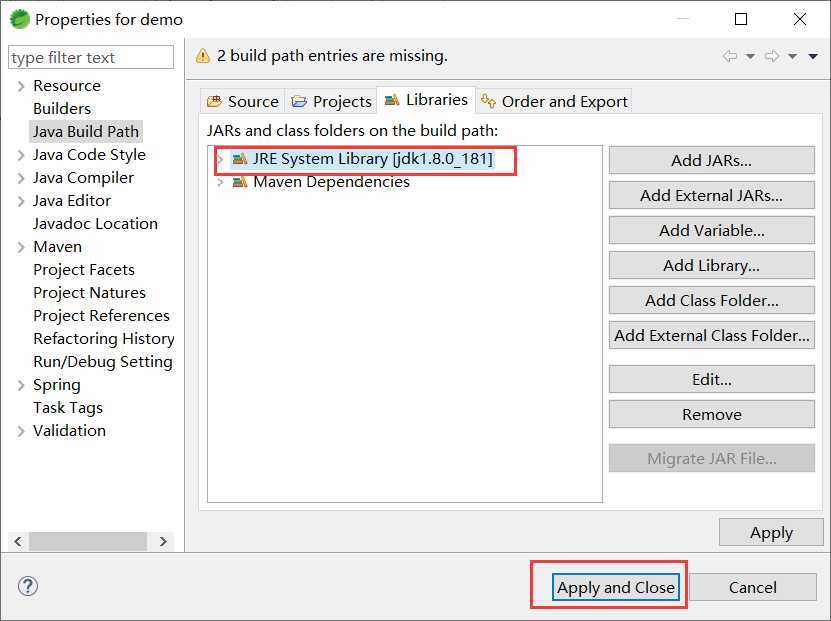Click Apply and Close button
The height and width of the screenshot is (621, 831).
click(x=615, y=587)
